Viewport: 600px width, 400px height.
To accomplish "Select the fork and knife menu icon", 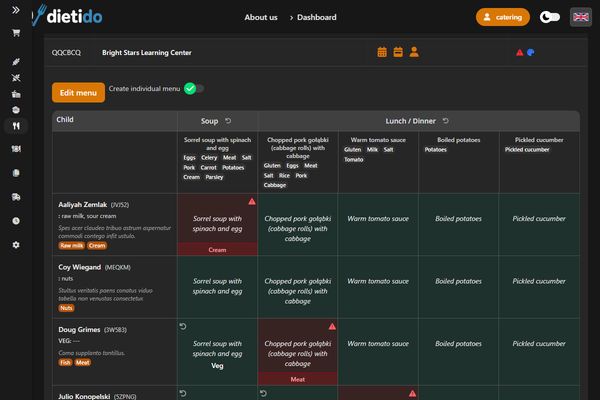I will (16, 126).
